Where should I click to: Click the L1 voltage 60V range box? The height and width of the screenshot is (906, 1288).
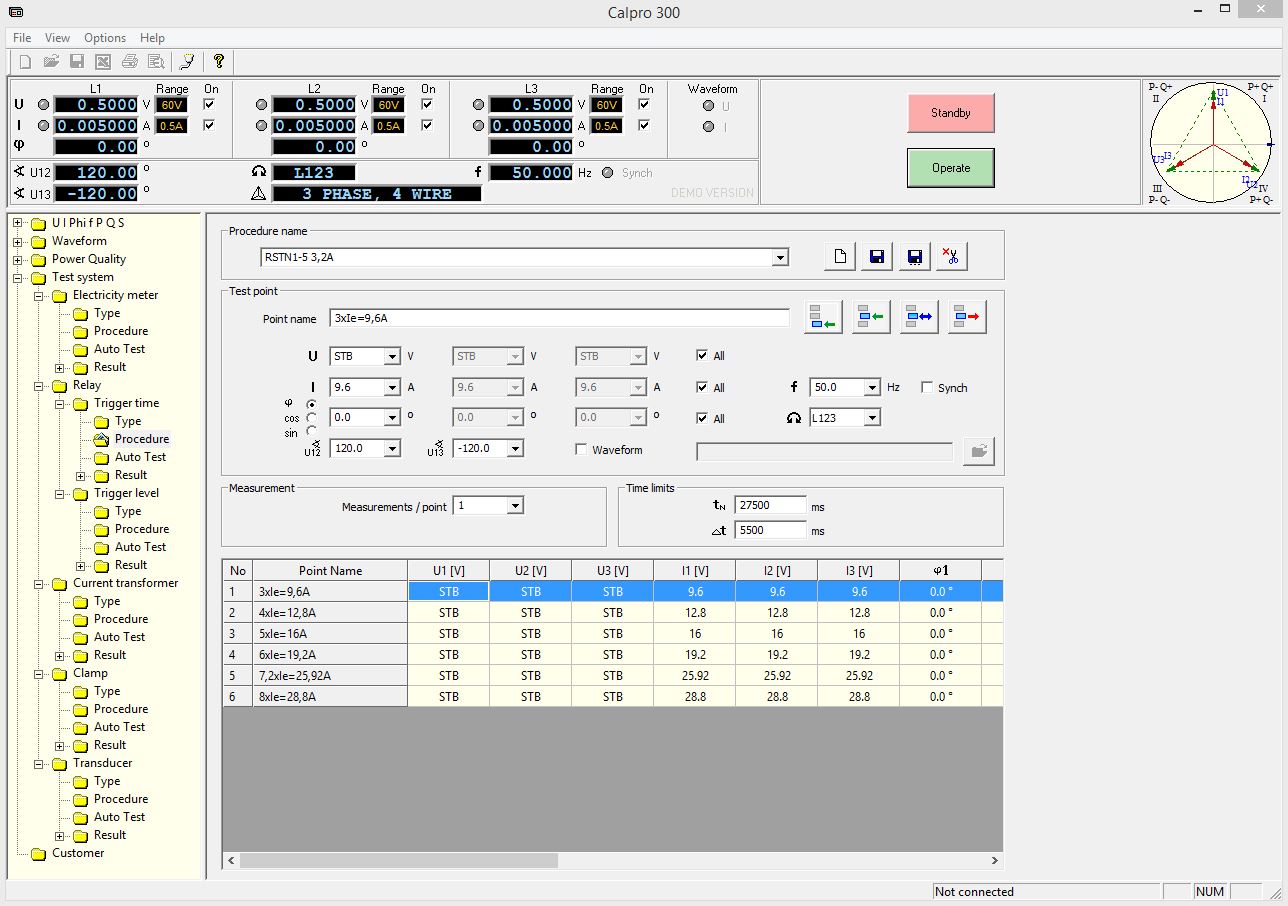171,104
